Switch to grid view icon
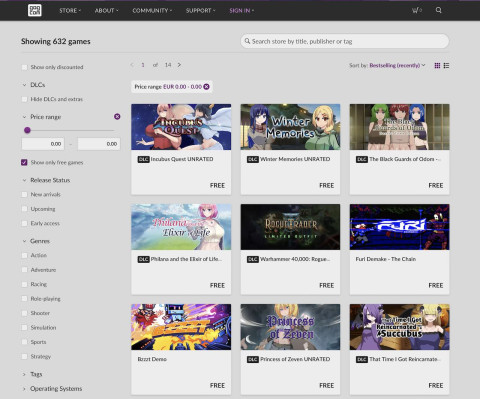Viewport: 480px width, 399px height. click(x=437, y=65)
